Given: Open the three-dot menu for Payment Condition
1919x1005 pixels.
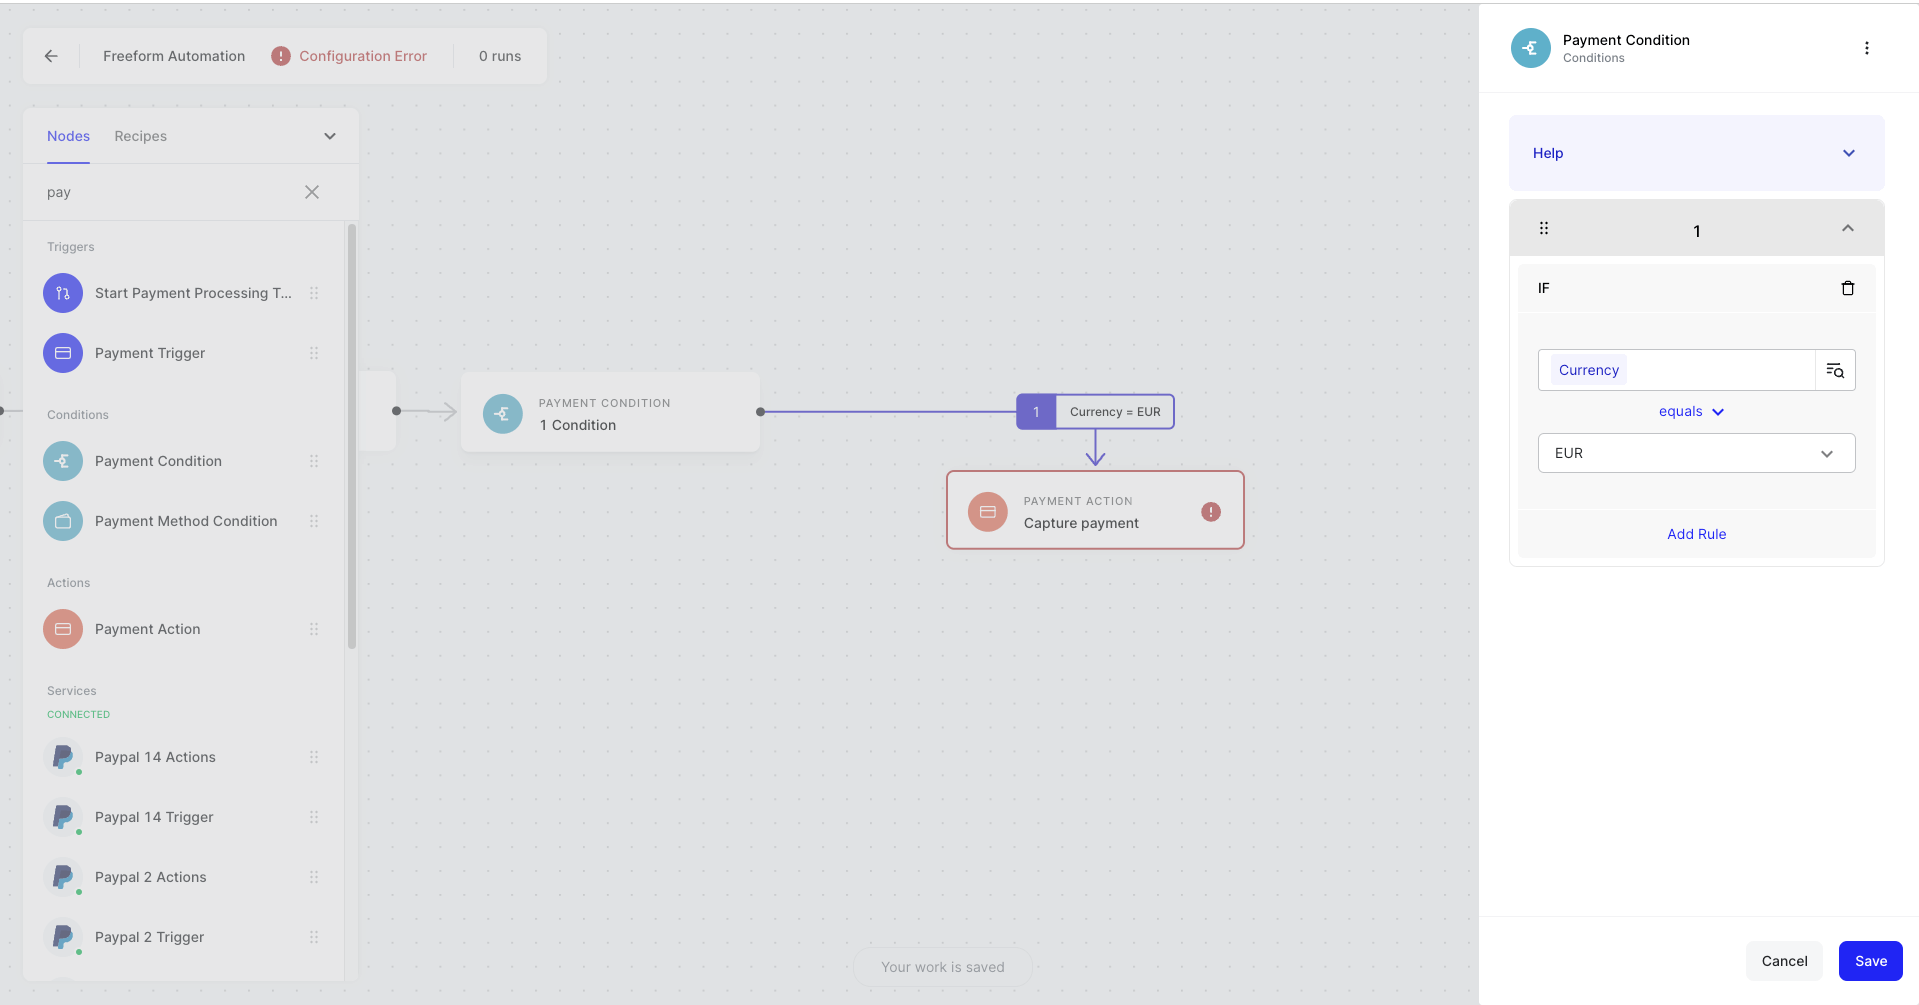Looking at the screenshot, I should pyautogui.click(x=1866, y=48).
